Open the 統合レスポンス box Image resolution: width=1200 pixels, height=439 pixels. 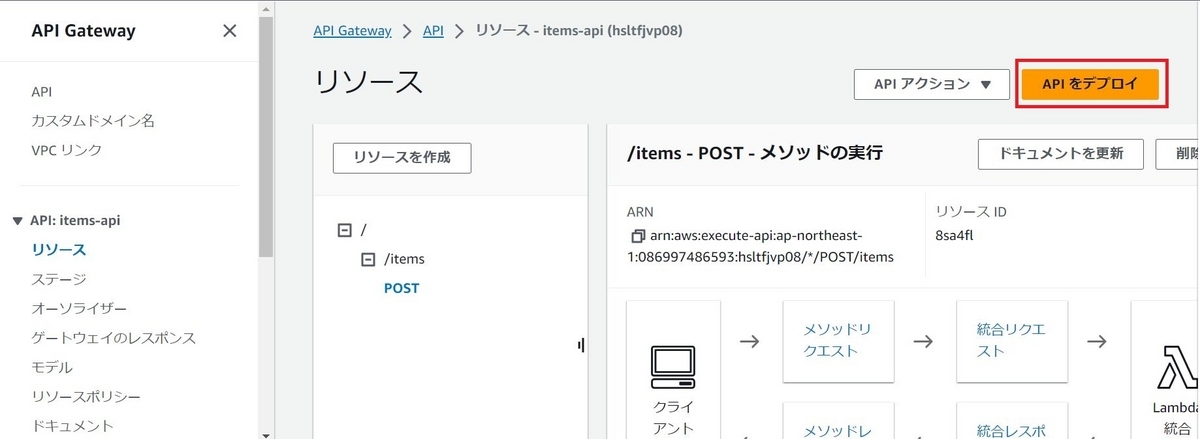point(1011,420)
